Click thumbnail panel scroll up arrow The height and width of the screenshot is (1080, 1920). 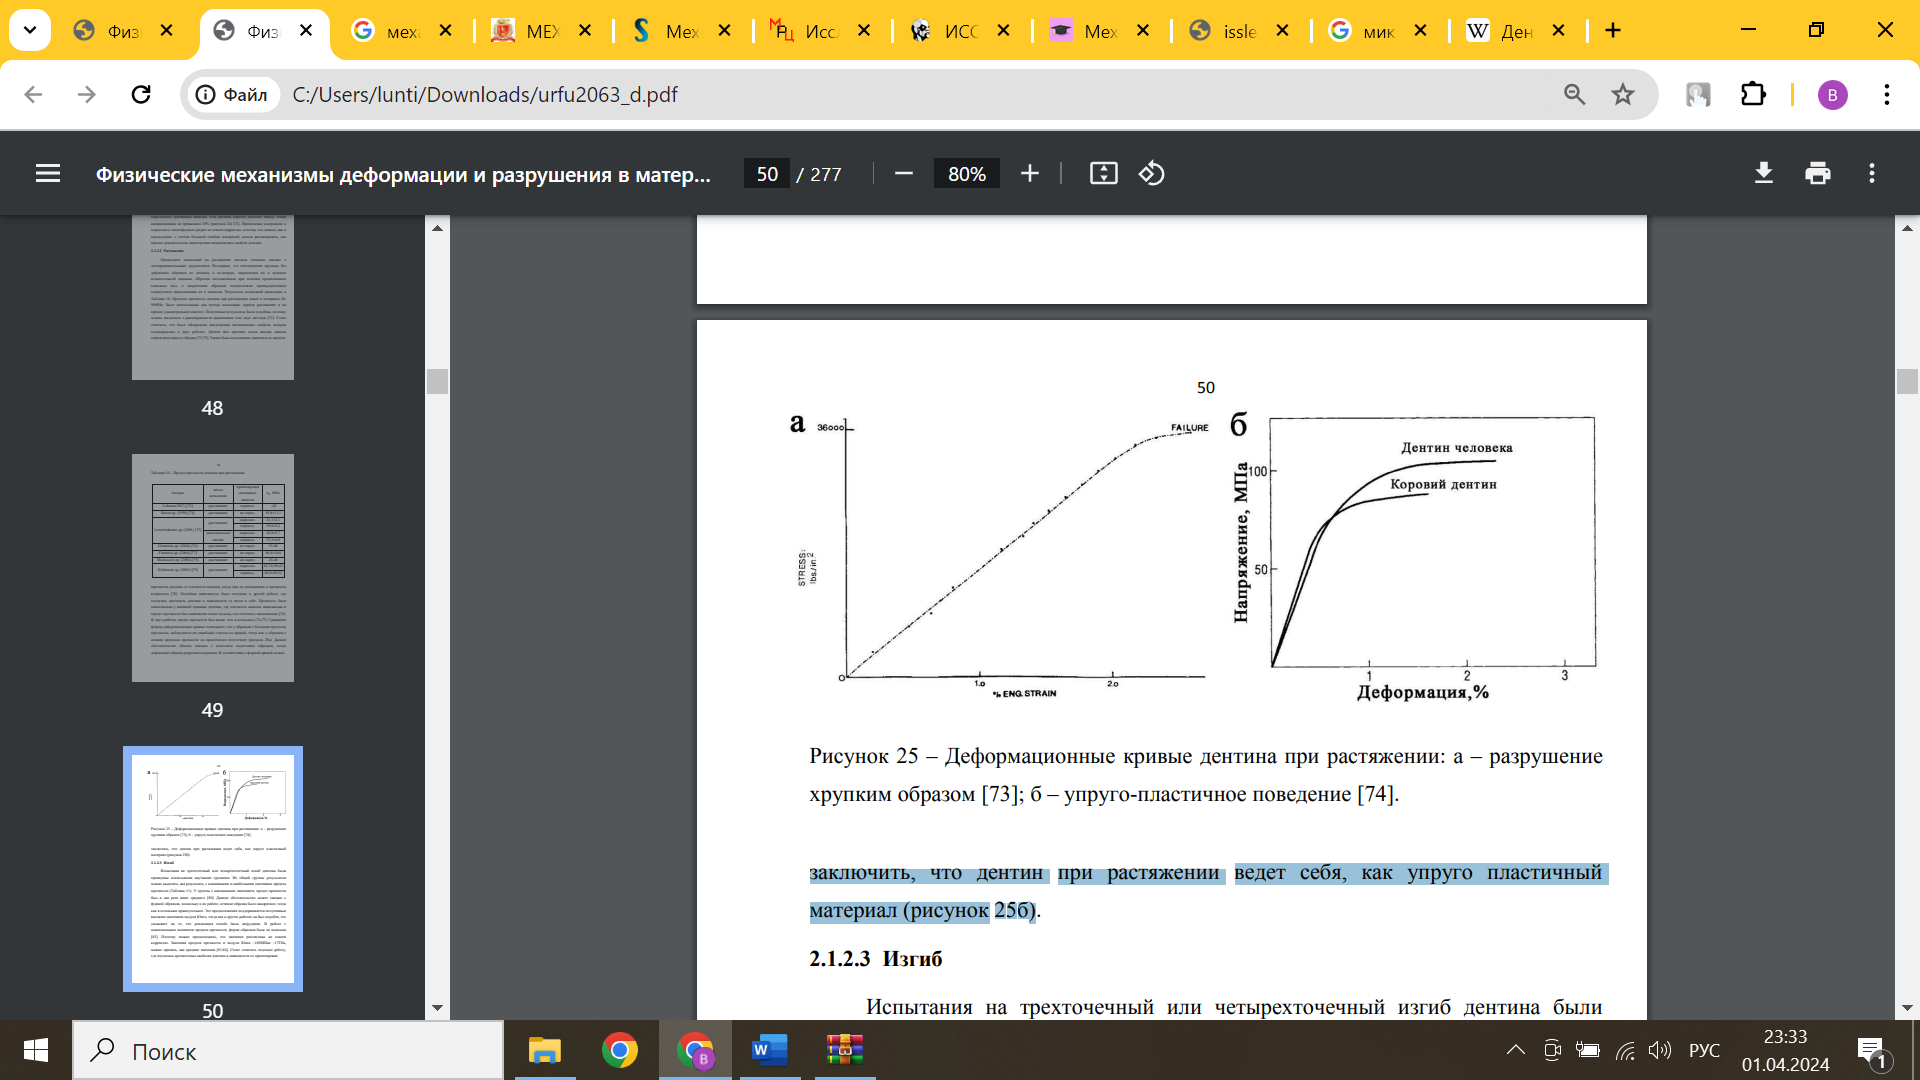[x=437, y=228]
